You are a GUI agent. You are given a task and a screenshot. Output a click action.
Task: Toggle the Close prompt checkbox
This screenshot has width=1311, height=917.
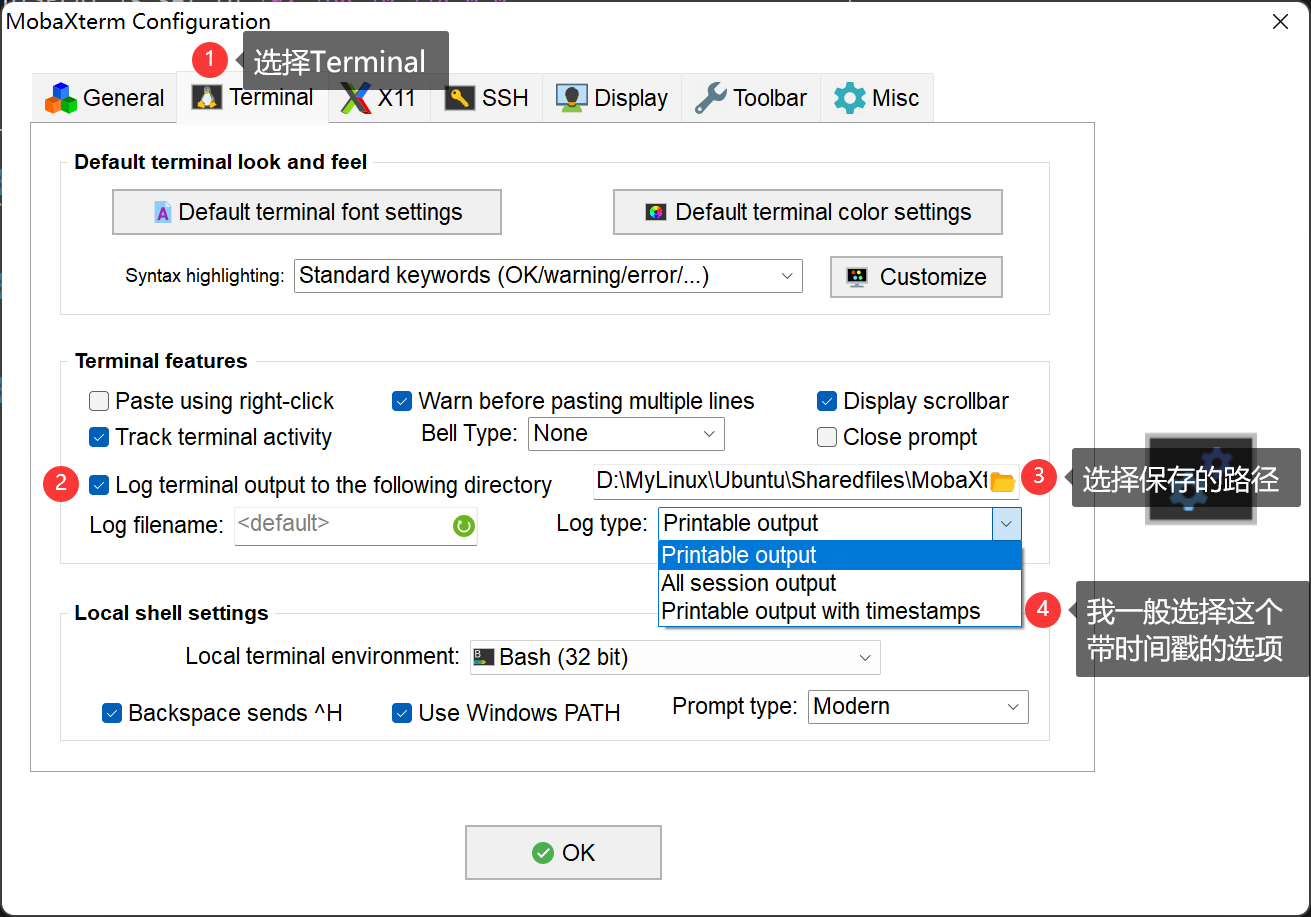pyautogui.click(x=827, y=437)
